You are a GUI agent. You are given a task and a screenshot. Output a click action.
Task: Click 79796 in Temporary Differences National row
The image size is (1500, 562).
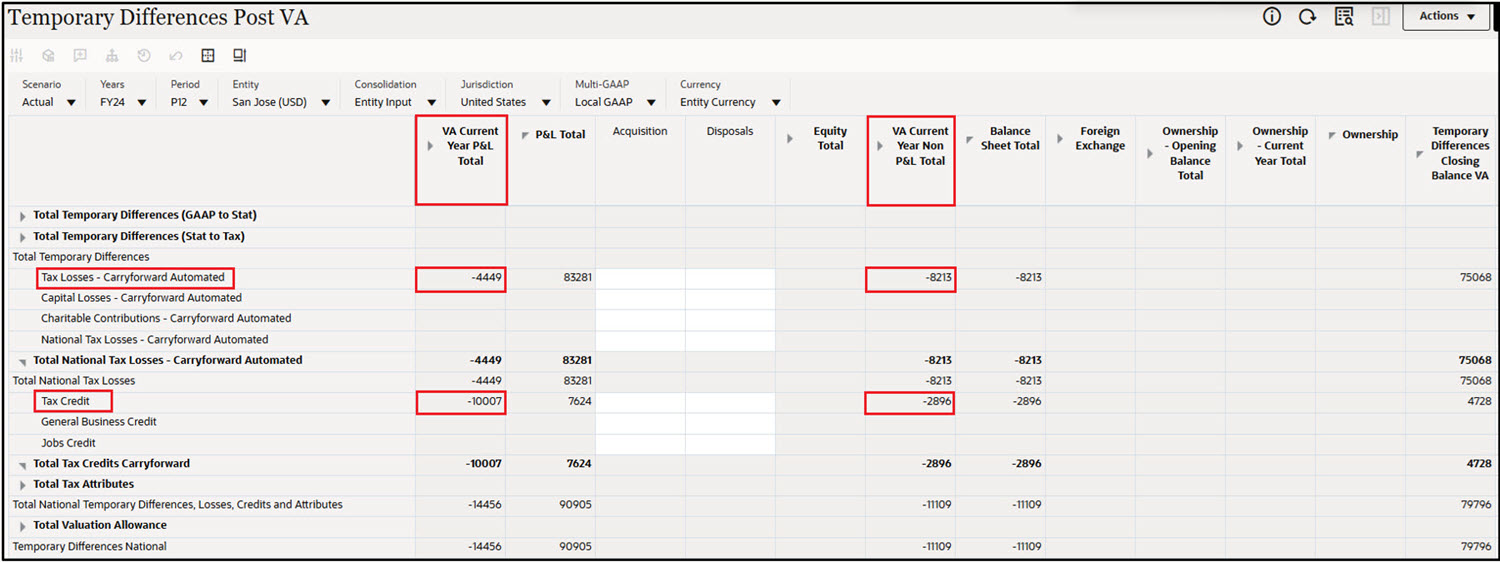[1450, 547]
